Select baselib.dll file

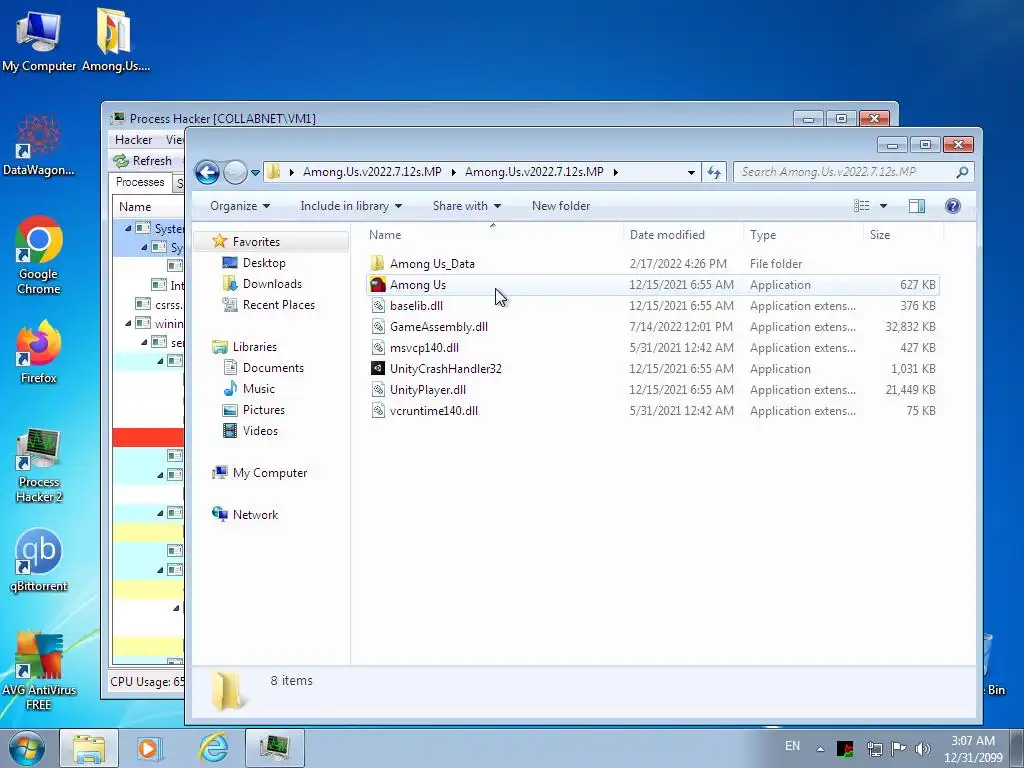tap(653, 306)
